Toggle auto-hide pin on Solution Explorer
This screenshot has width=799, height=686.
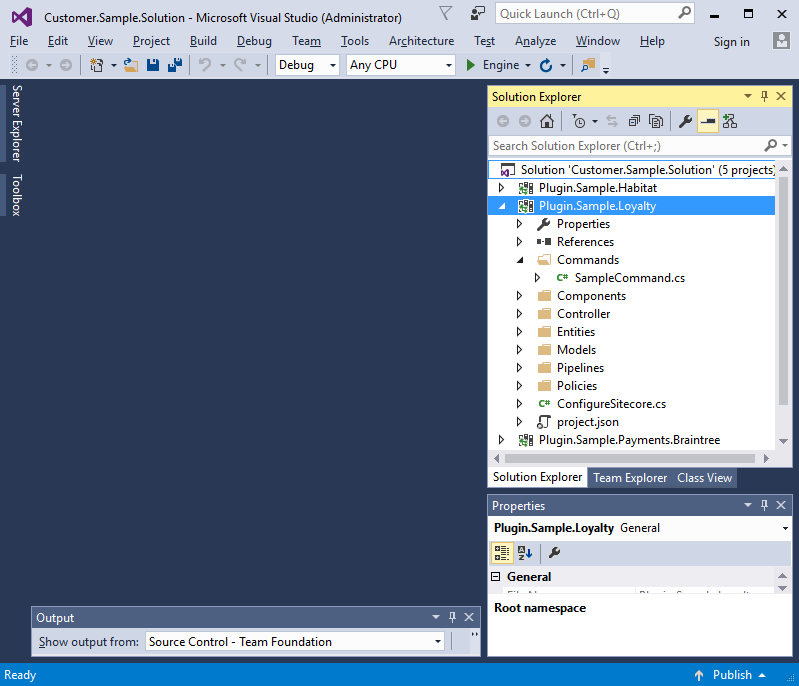(764, 96)
